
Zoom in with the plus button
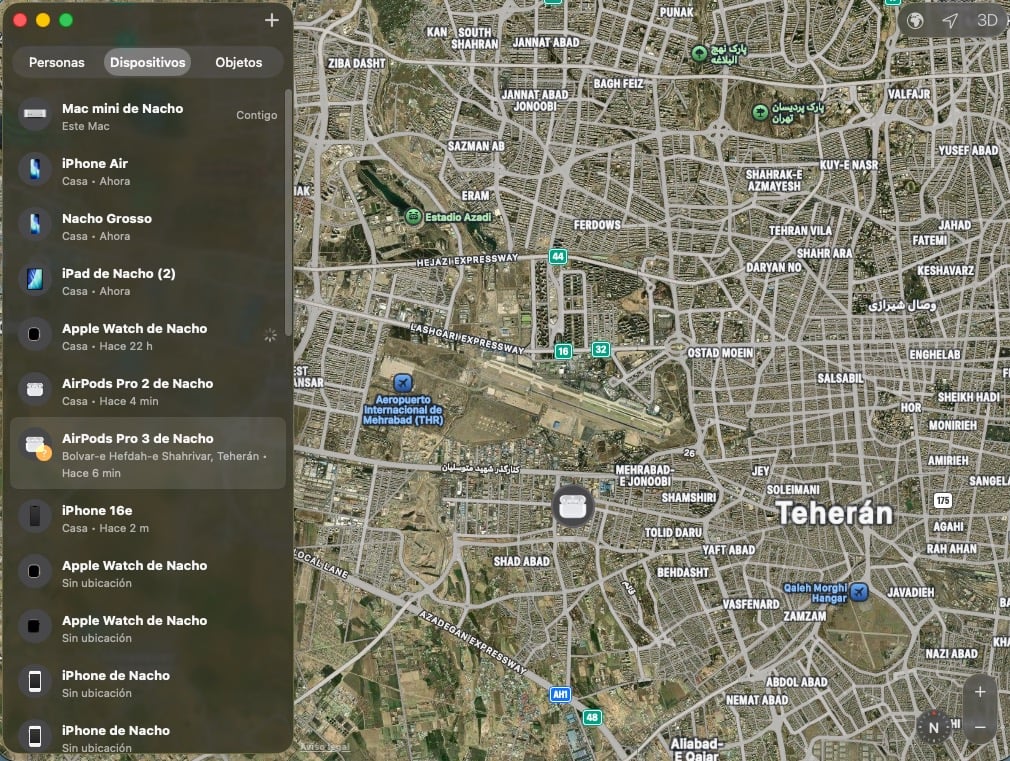(980, 692)
